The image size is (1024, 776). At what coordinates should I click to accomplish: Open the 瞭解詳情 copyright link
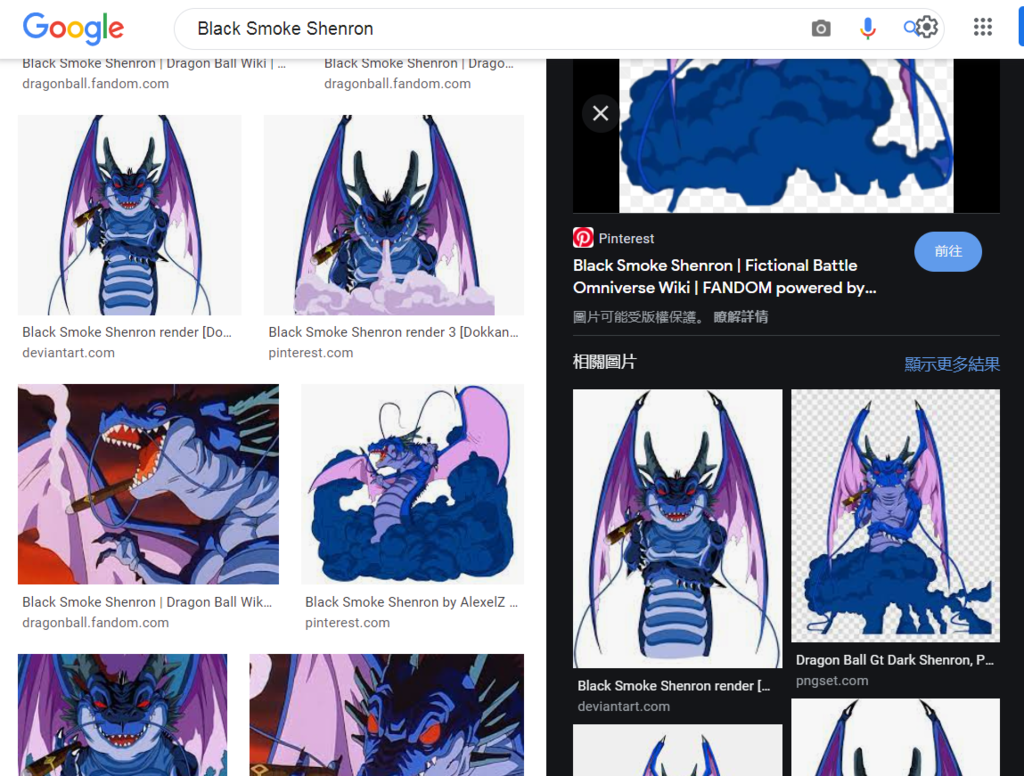741,317
